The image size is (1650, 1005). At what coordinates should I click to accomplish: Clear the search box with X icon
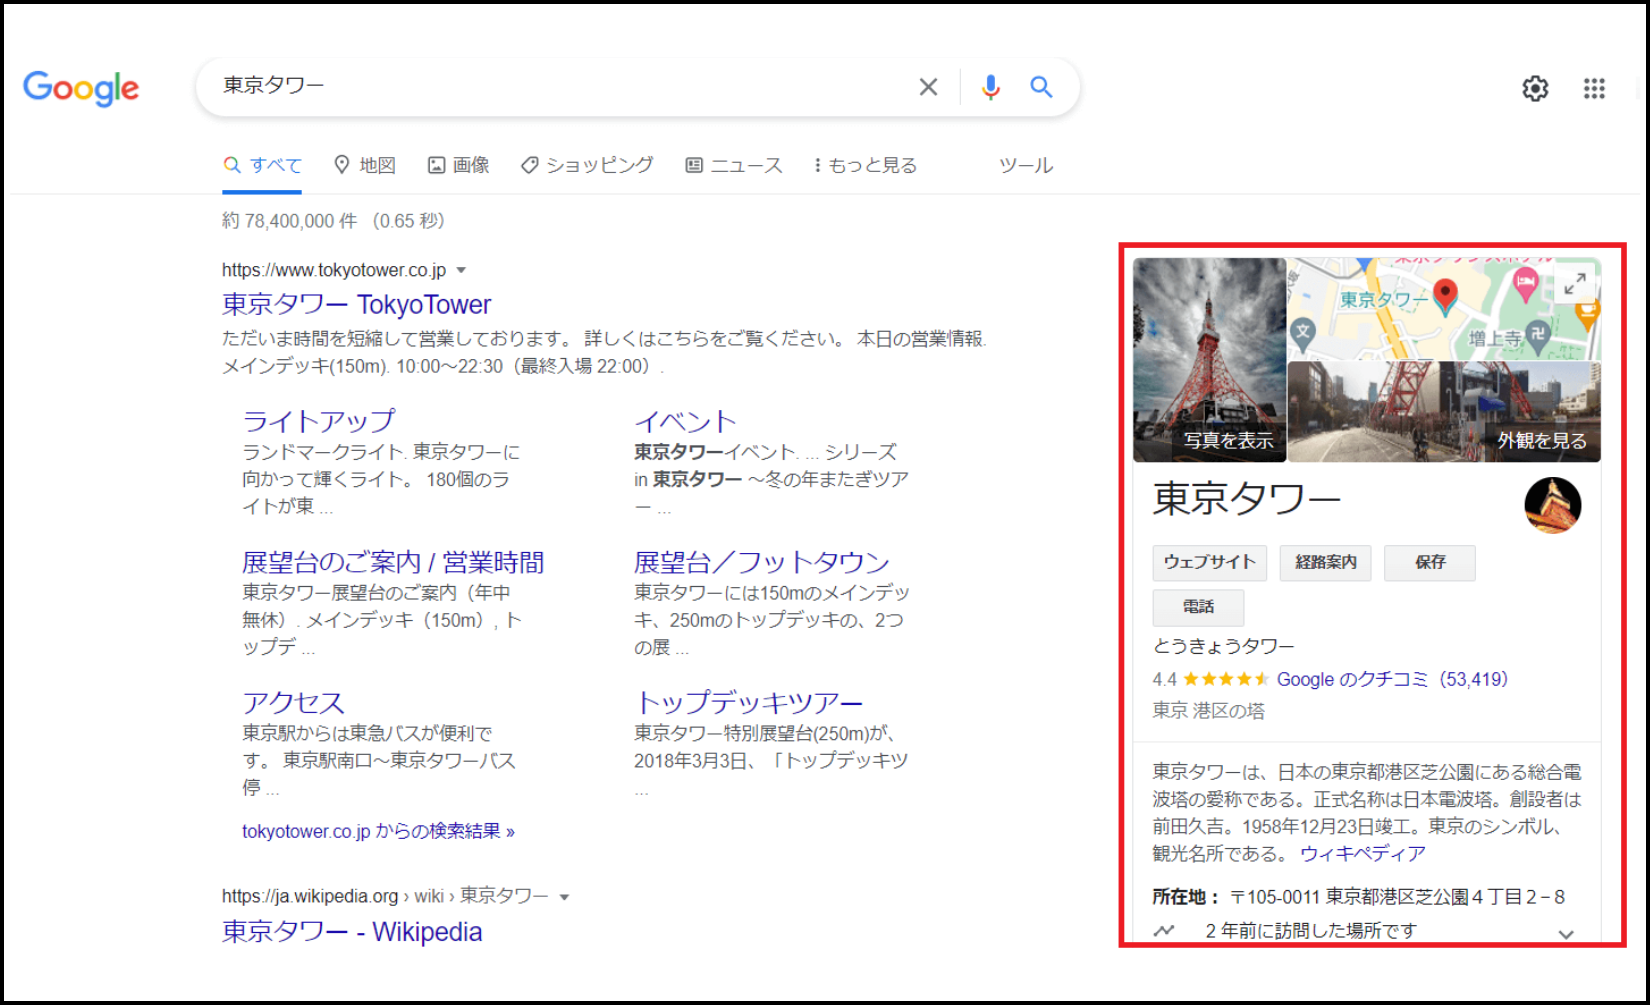[928, 87]
